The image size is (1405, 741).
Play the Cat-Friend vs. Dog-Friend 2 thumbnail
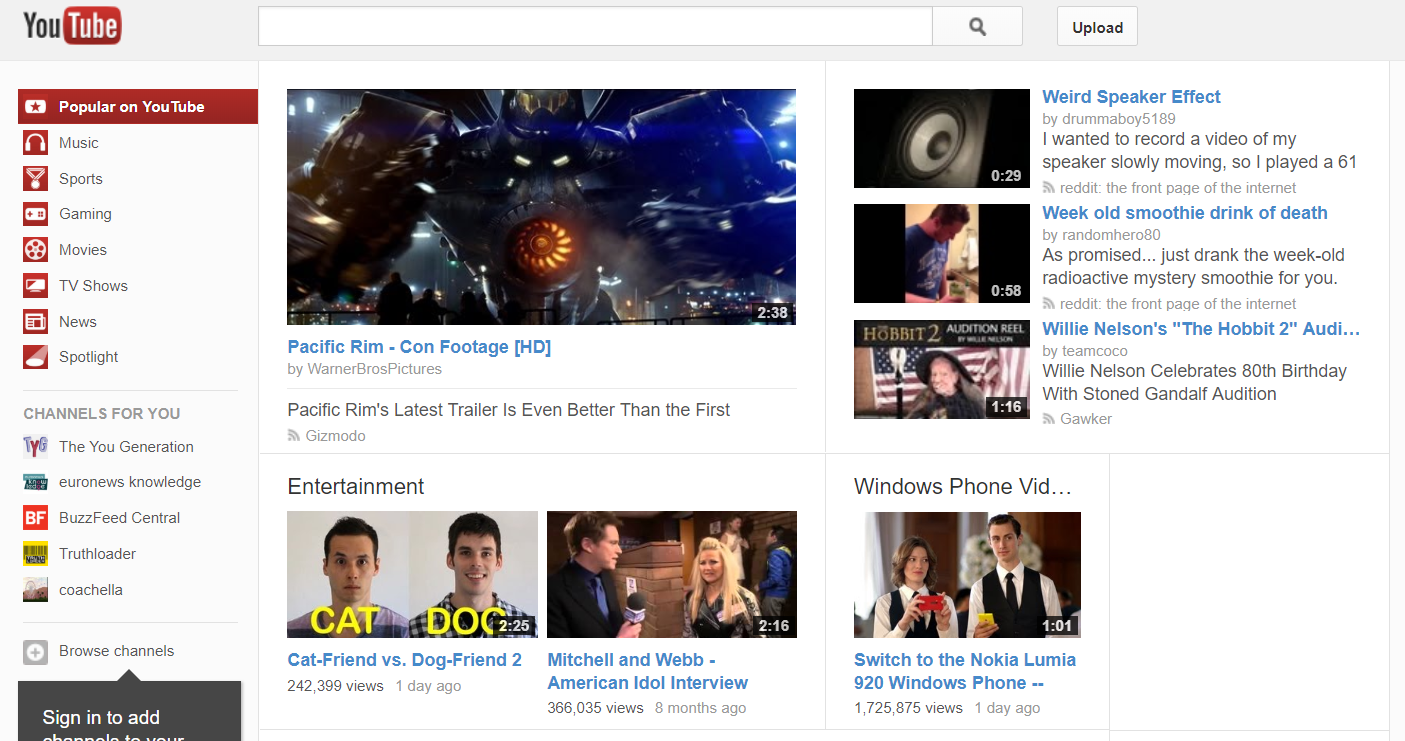(412, 575)
